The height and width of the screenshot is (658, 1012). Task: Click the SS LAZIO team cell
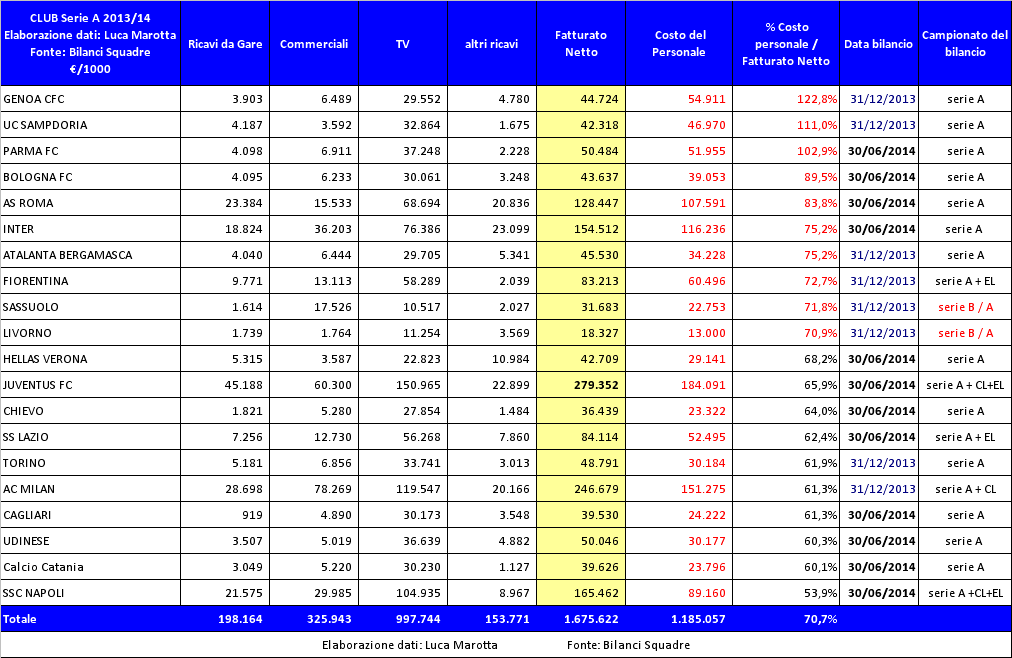point(90,437)
